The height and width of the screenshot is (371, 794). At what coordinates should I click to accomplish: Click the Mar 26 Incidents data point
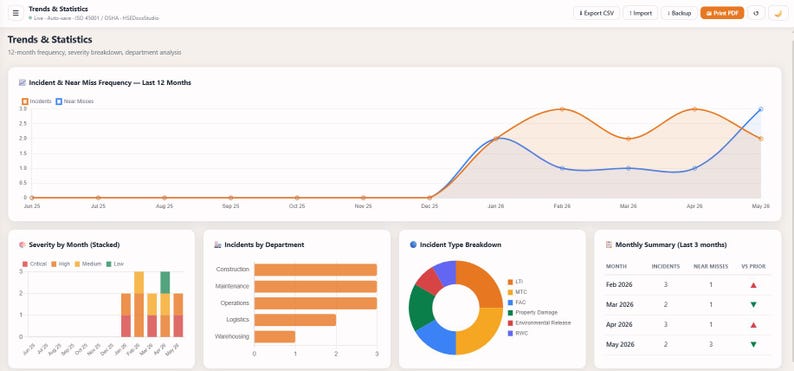(628, 138)
